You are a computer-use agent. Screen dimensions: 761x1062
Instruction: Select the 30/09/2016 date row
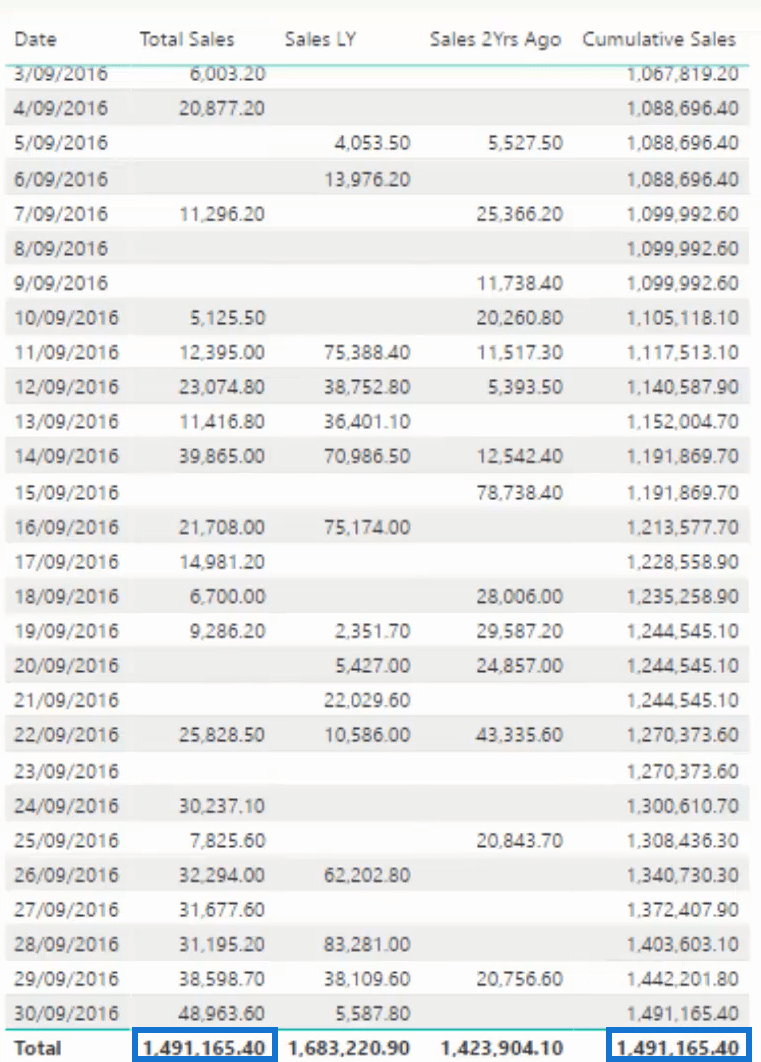coord(377,1013)
